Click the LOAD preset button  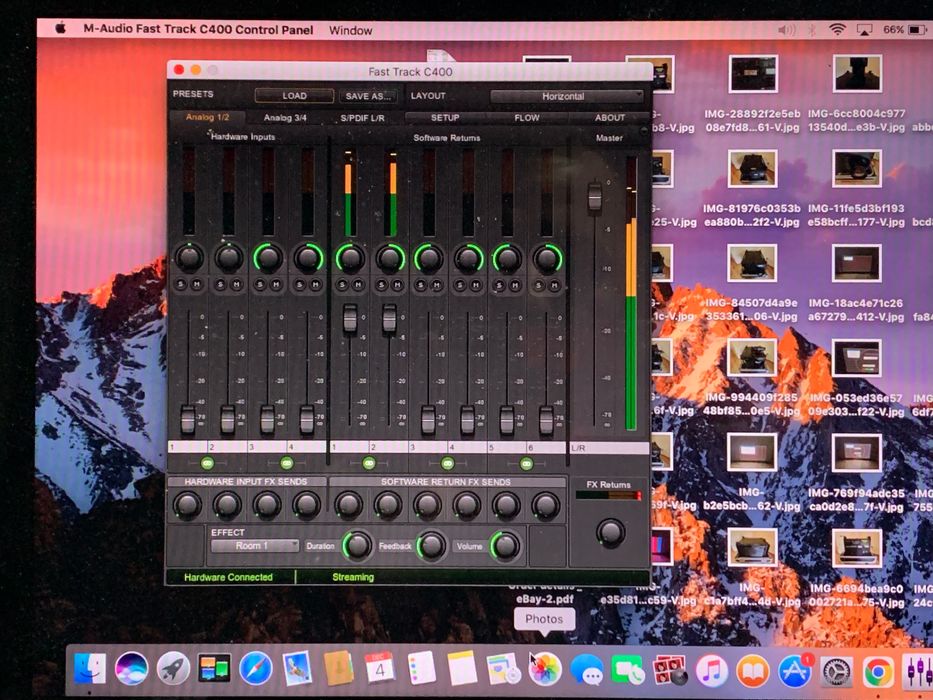294,95
